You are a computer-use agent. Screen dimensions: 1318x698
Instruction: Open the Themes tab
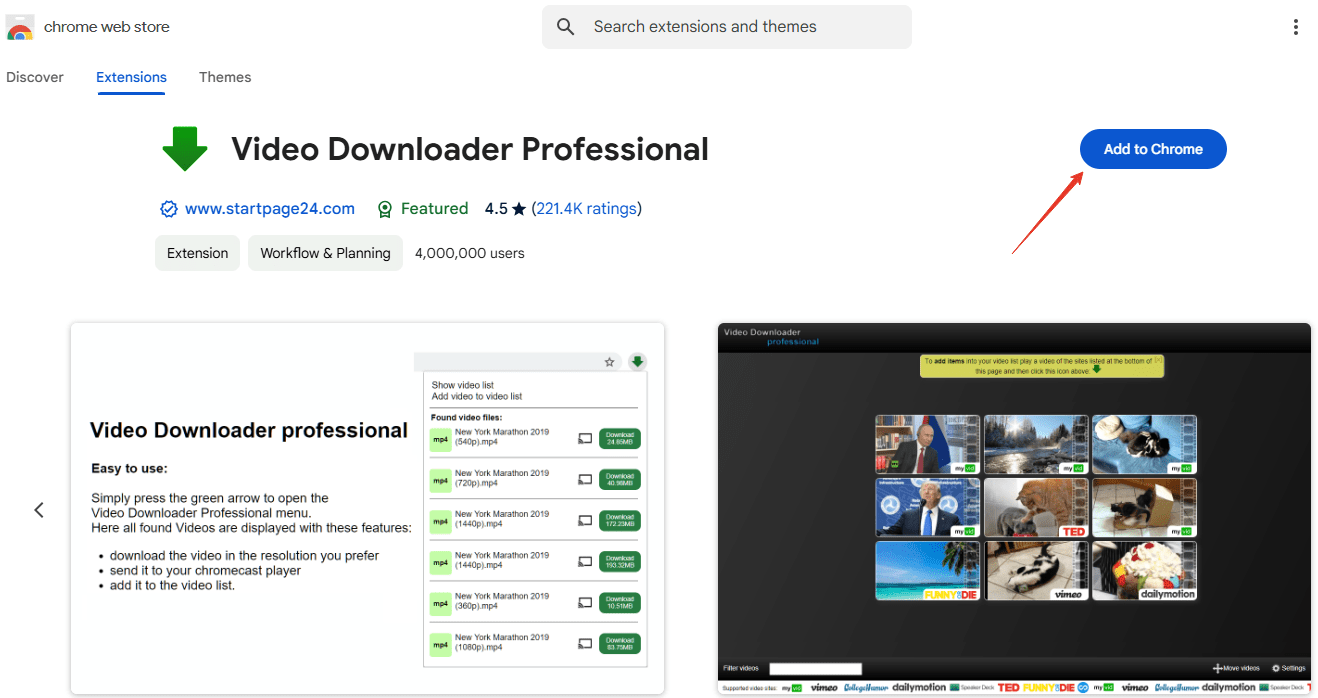tap(225, 77)
